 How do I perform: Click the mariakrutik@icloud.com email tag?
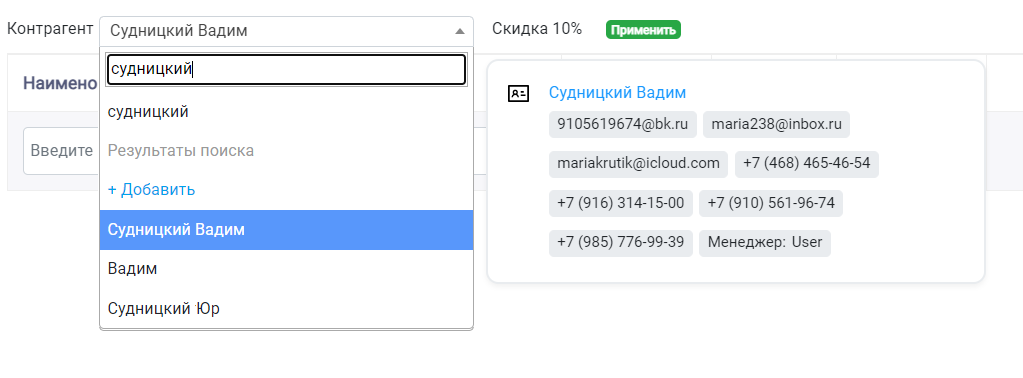click(x=639, y=164)
